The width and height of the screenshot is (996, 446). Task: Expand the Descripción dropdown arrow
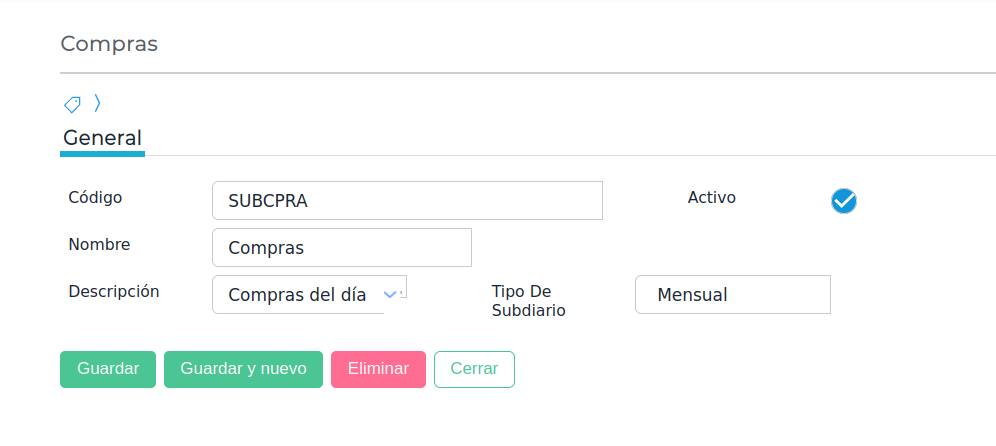[x=392, y=294]
